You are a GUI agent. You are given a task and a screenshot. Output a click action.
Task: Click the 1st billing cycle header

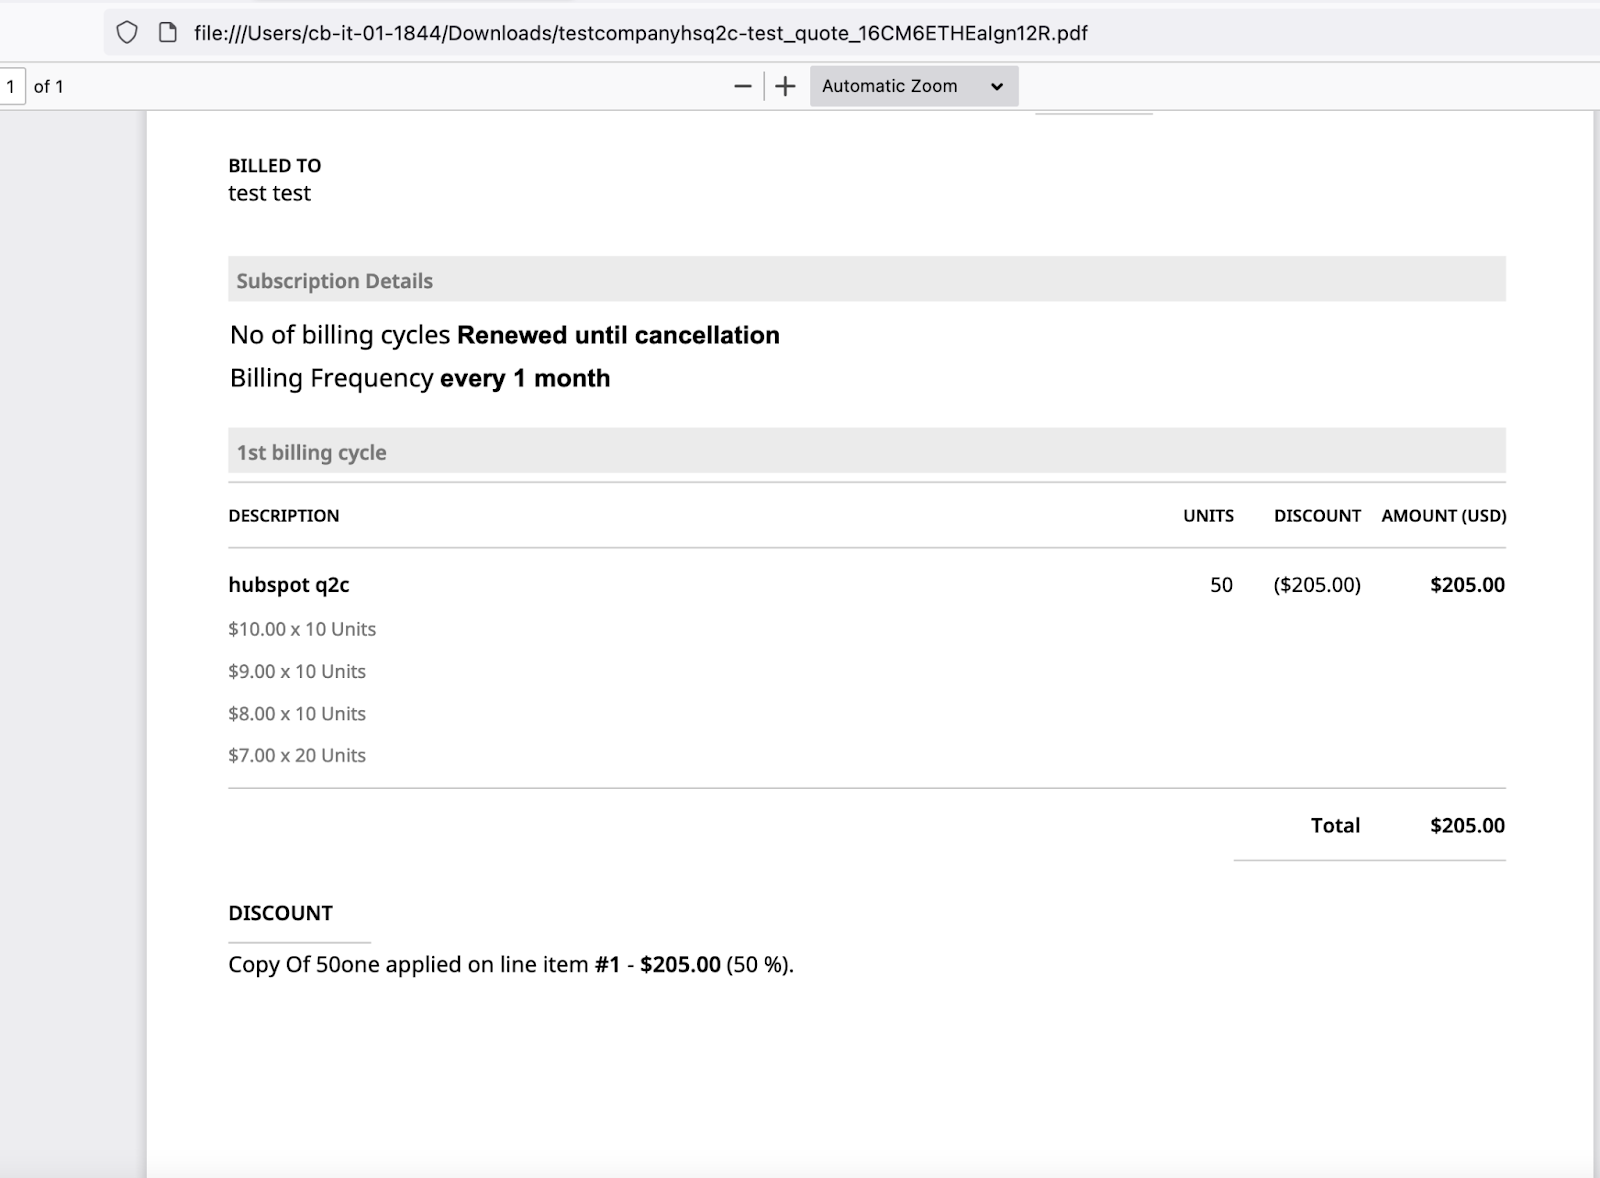click(311, 452)
